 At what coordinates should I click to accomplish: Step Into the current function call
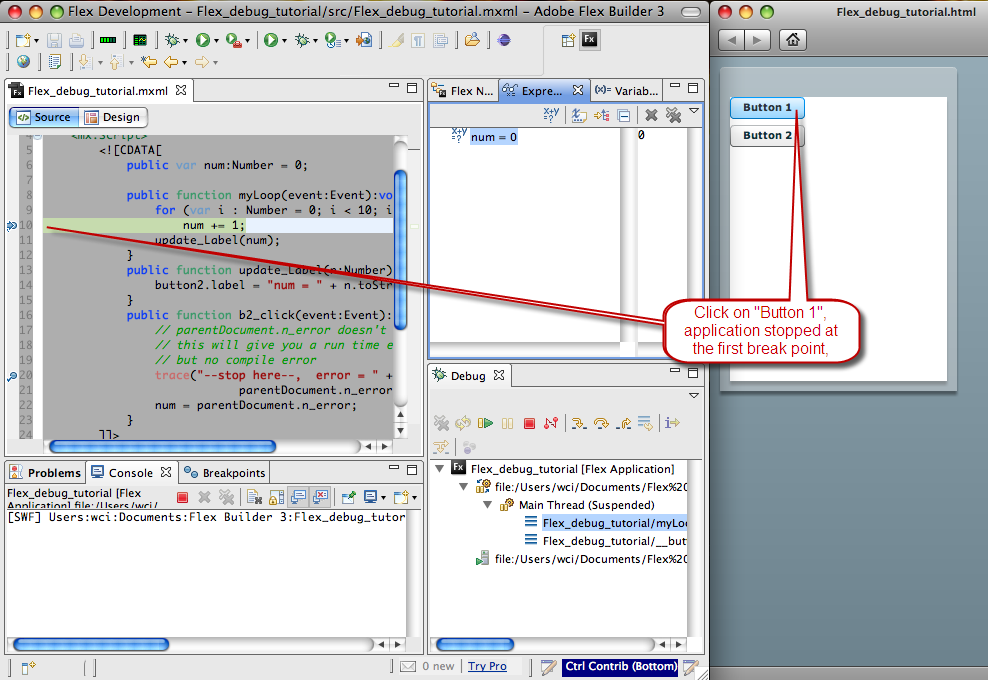click(x=579, y=423)
